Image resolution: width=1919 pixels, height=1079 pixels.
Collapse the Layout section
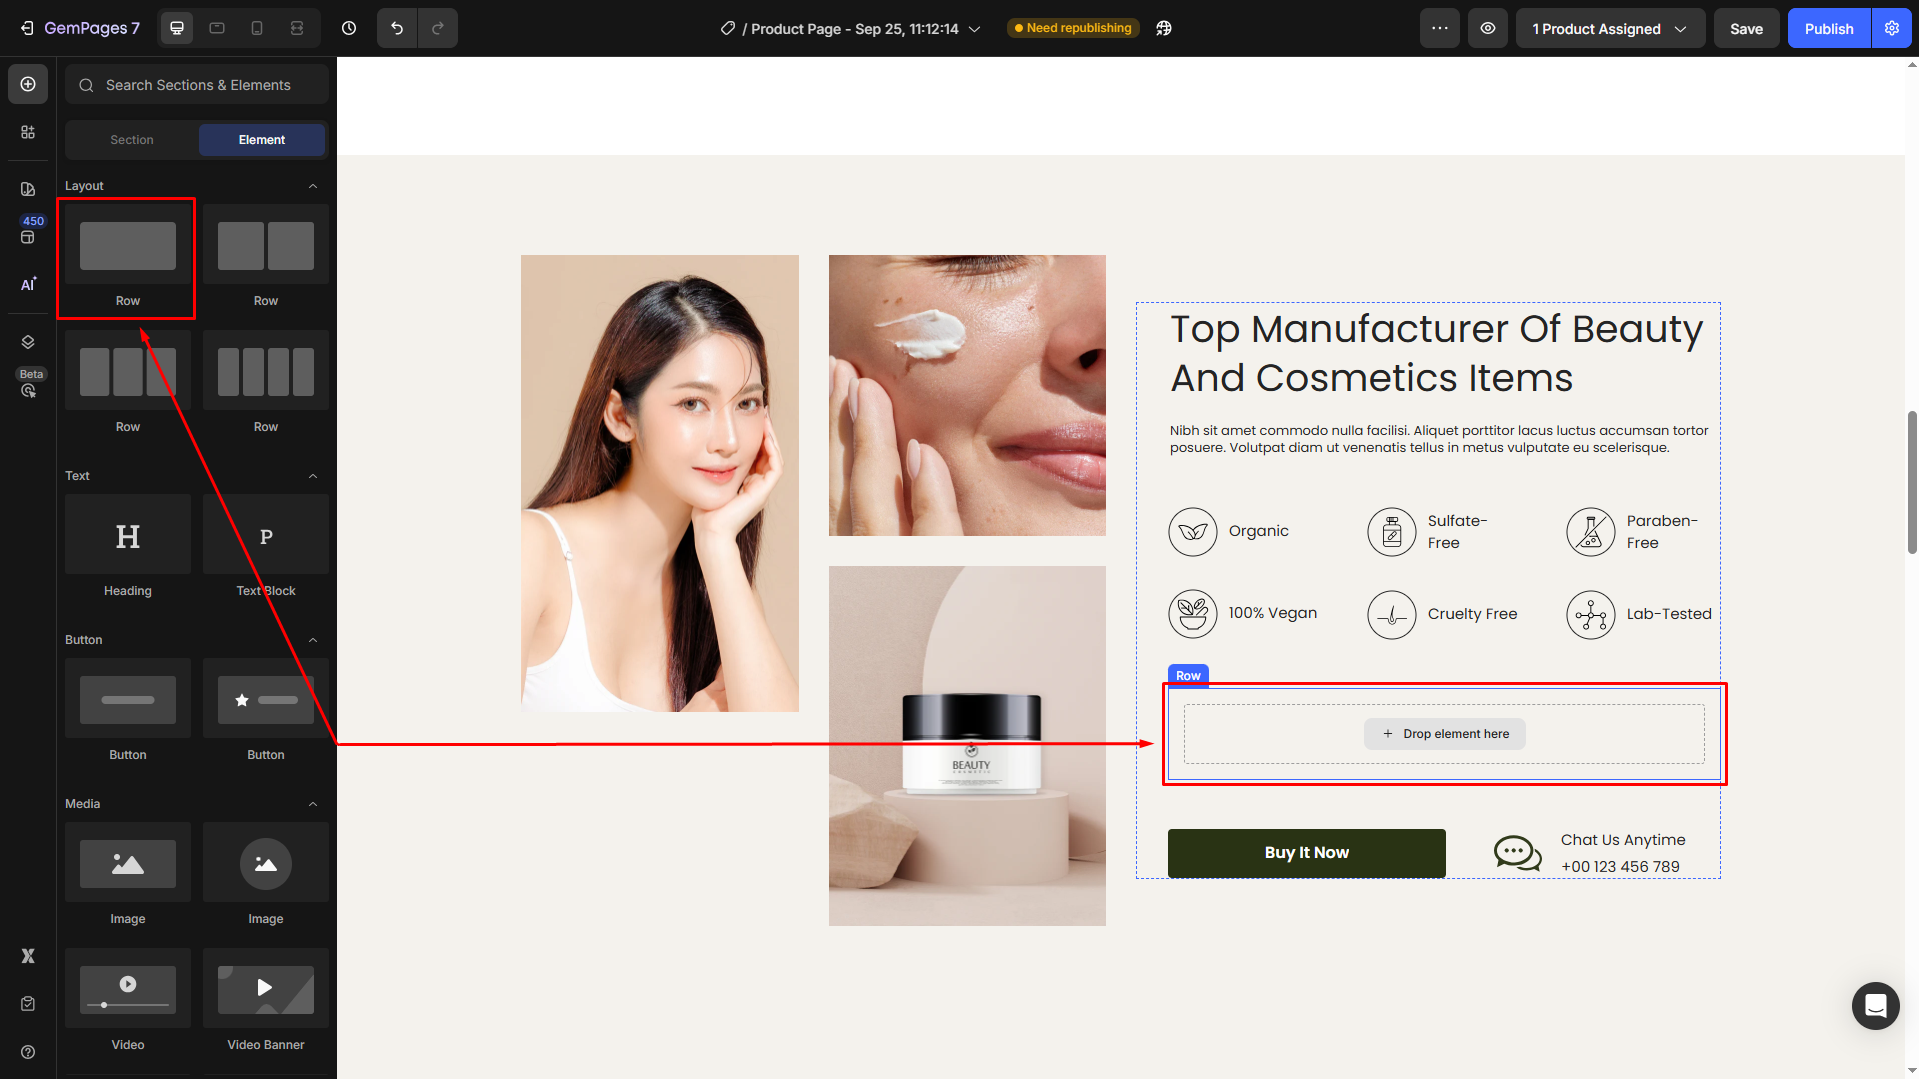pos(313,186)
